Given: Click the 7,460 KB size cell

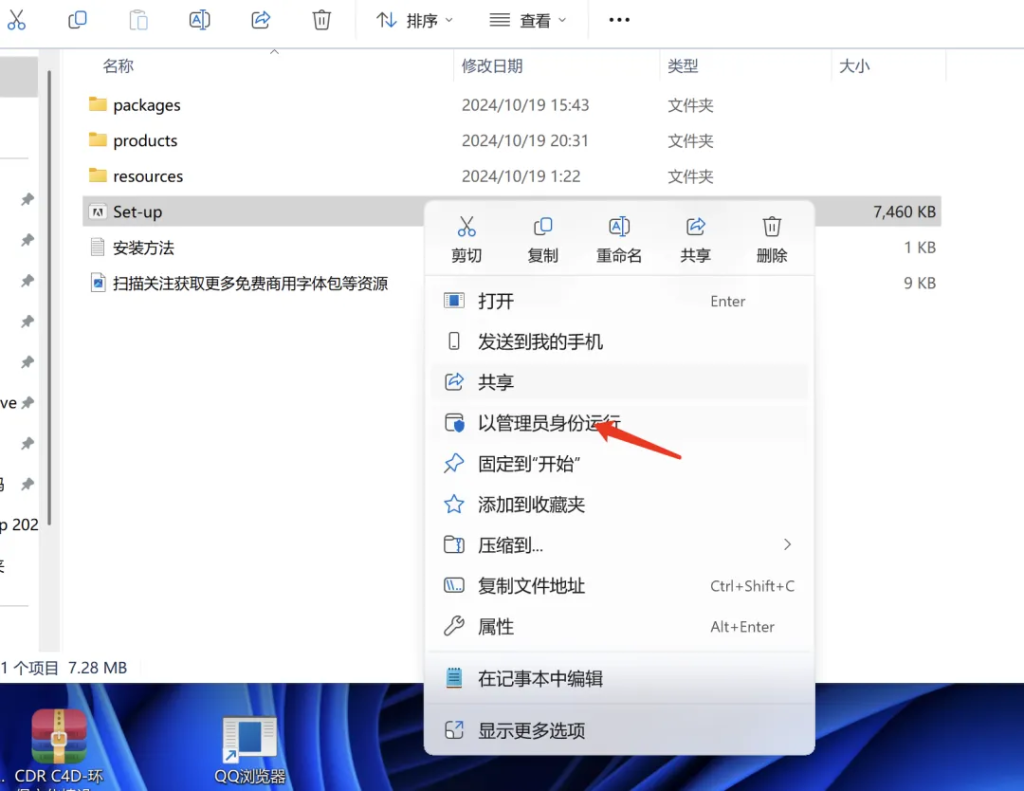Looking at the screenshot, I should coord(904,212).
